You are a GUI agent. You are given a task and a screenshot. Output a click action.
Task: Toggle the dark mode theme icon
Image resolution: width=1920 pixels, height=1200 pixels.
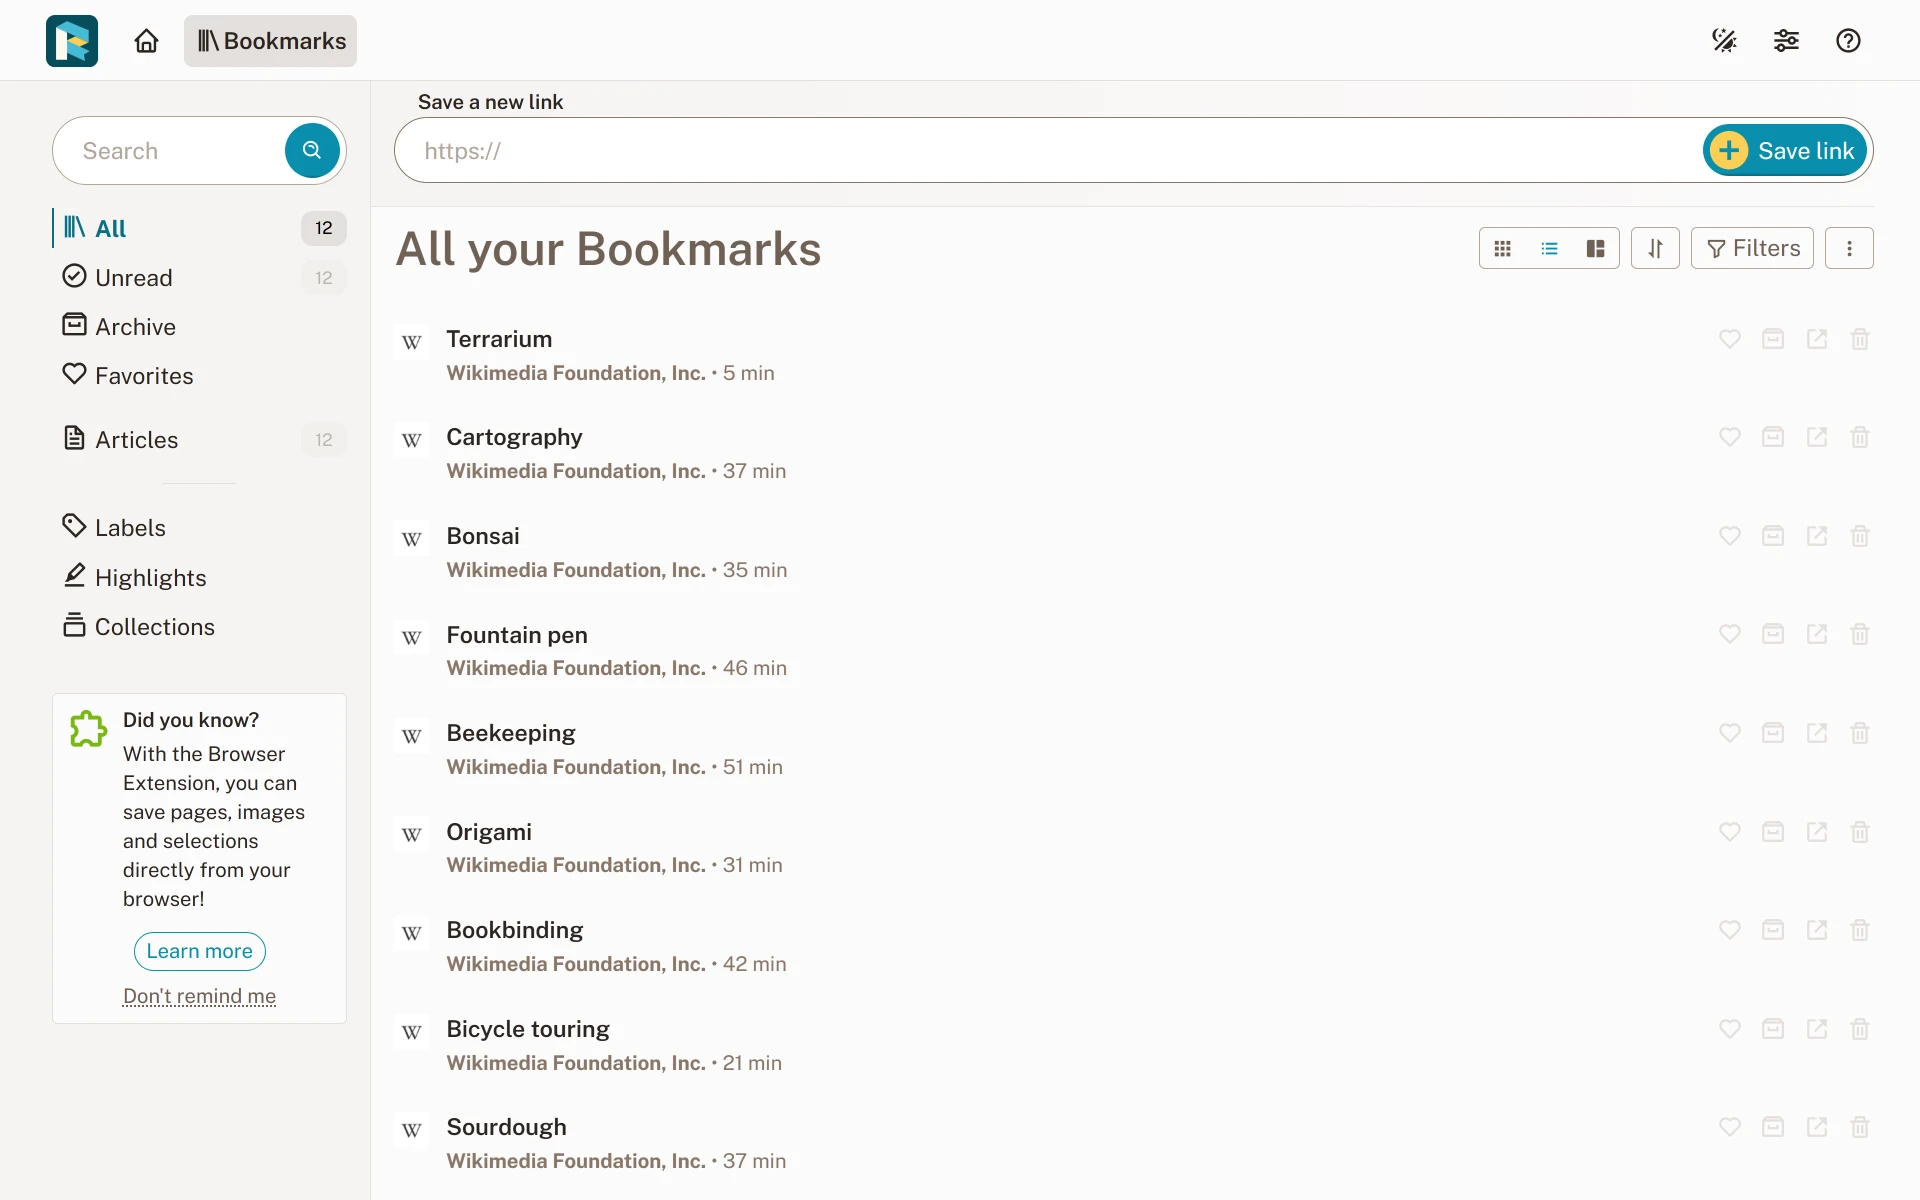point(1724,41)
